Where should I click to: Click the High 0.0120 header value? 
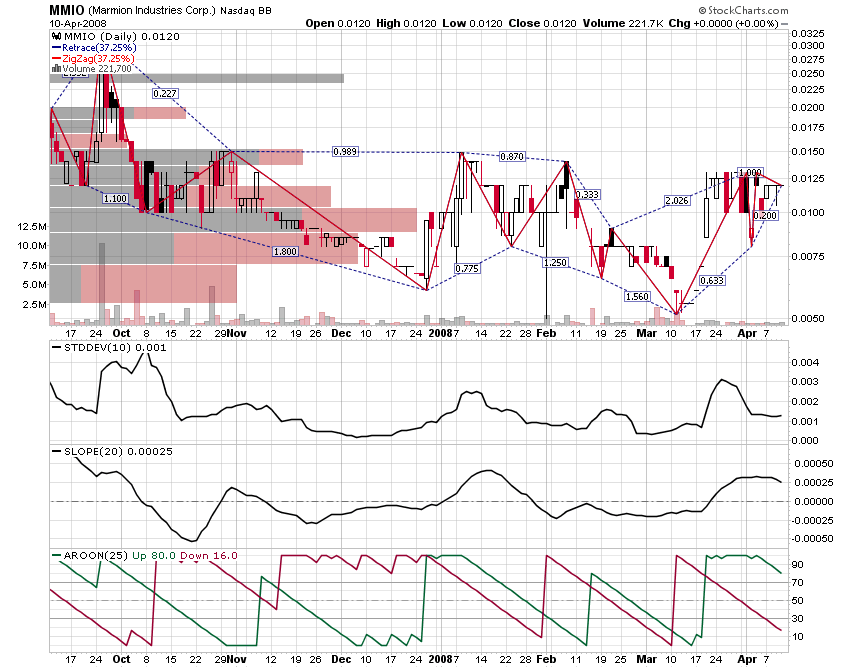pyautogui.click(x=406, y=23)
